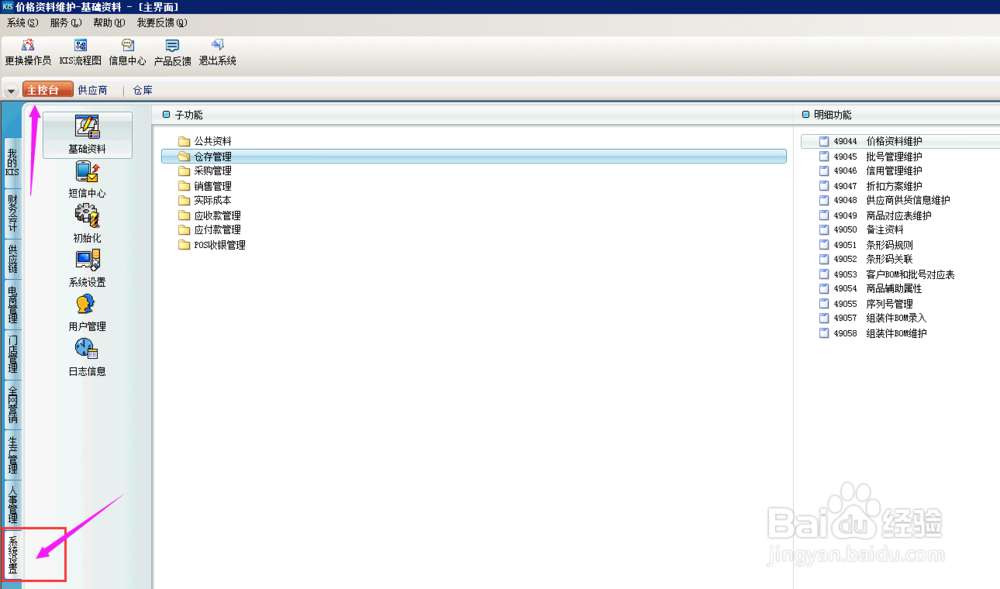Open the 服务(L) menu
This screenshot has width=1000, height=589.
pyautogui.click(x=66, y=23)
